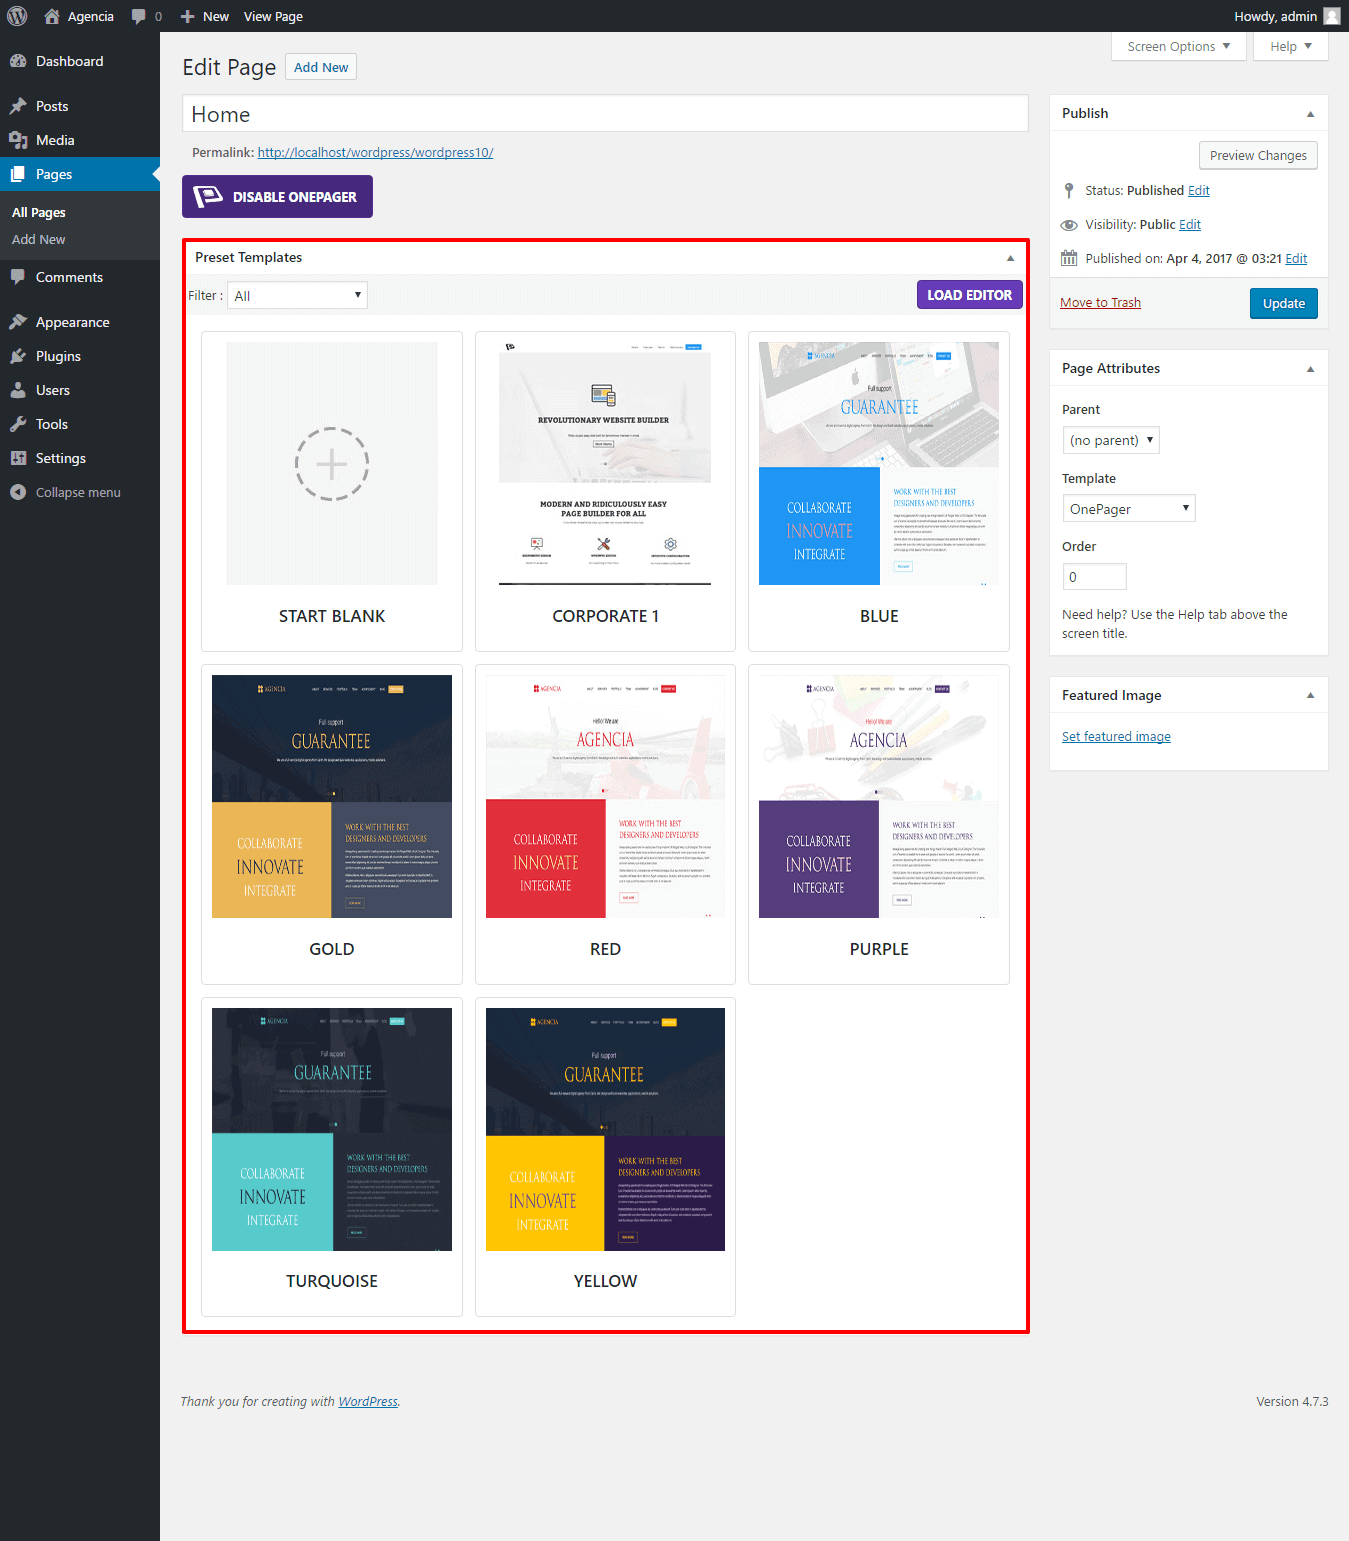Viewport: 1349px width, 1541px height.
Task: Open the Filter dropdown set to All
Action: click(x=297, y=296)
